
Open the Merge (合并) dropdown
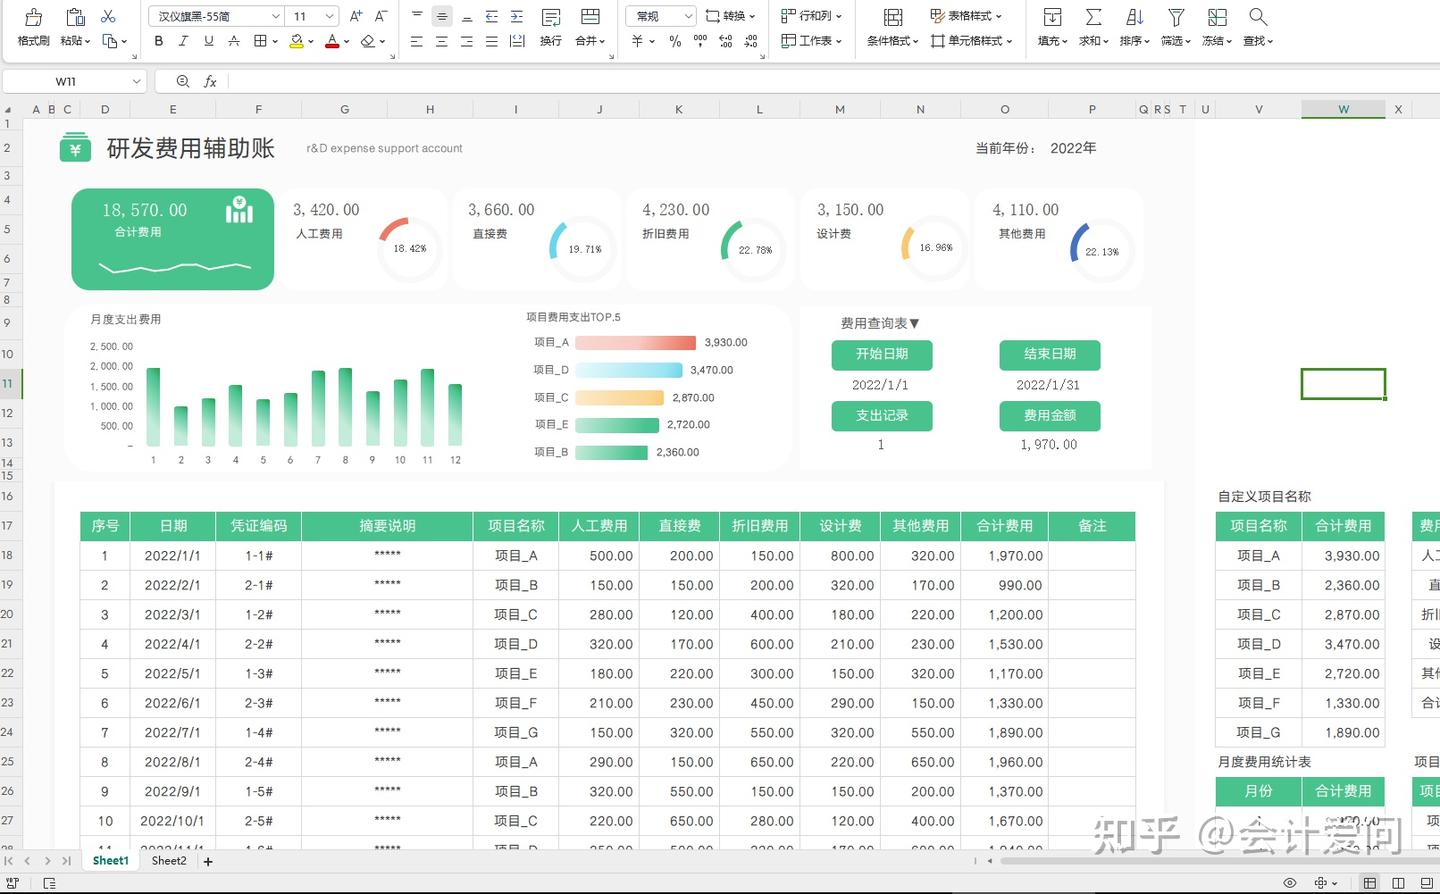(591, 41)
